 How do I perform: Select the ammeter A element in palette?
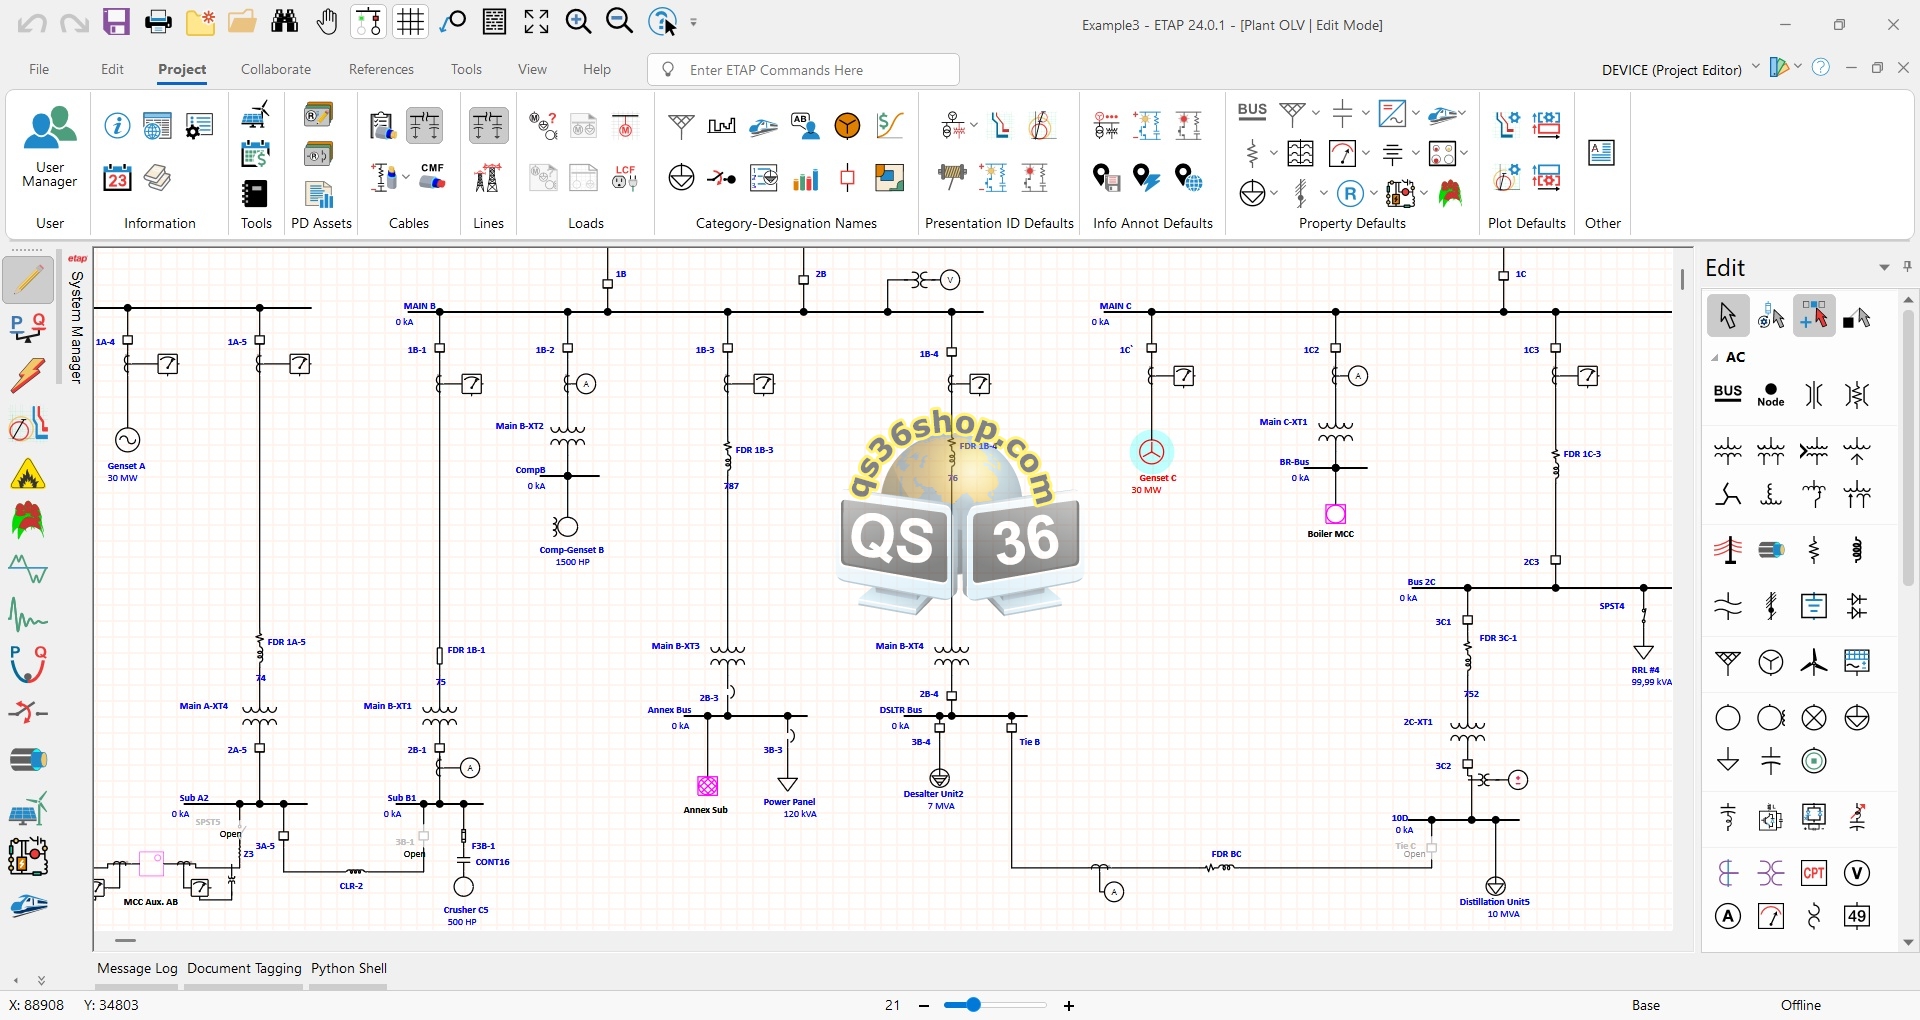coord(1728,916)
